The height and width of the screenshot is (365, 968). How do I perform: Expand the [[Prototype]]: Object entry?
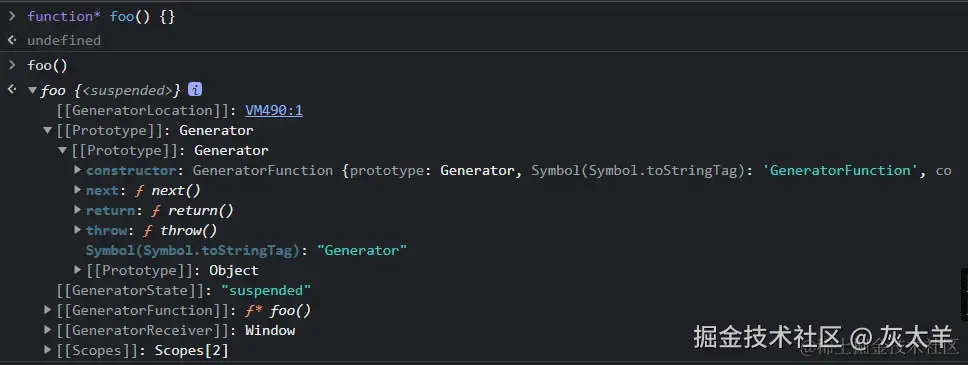[x=77, y=270]
